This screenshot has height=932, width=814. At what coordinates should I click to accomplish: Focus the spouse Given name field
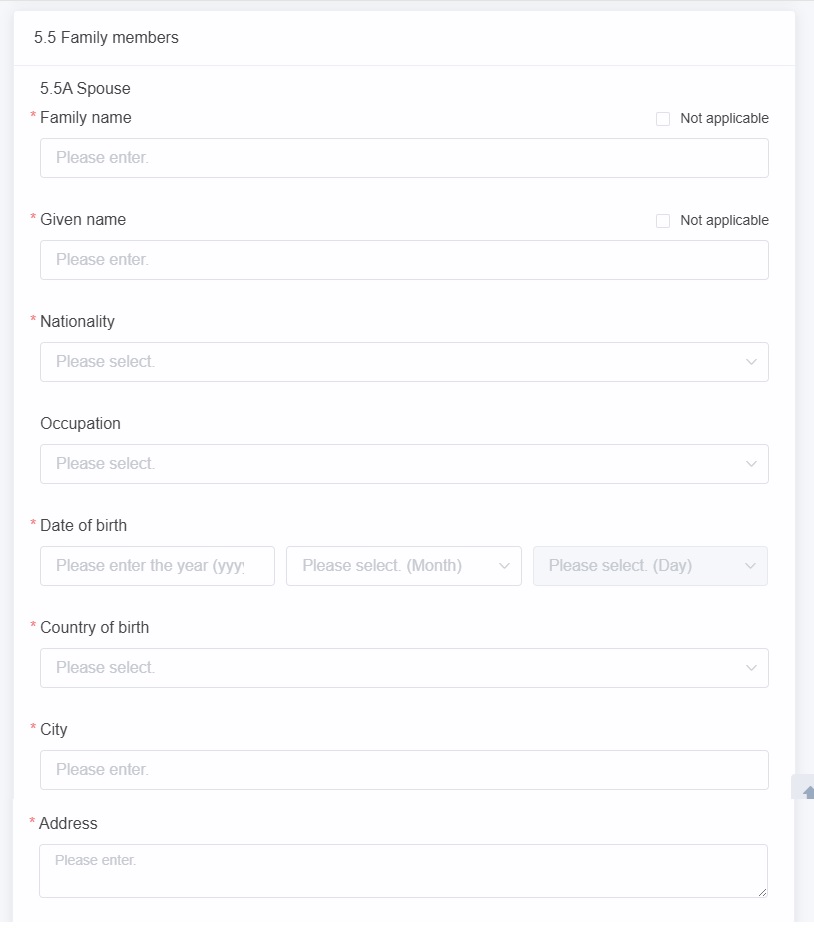404,260
